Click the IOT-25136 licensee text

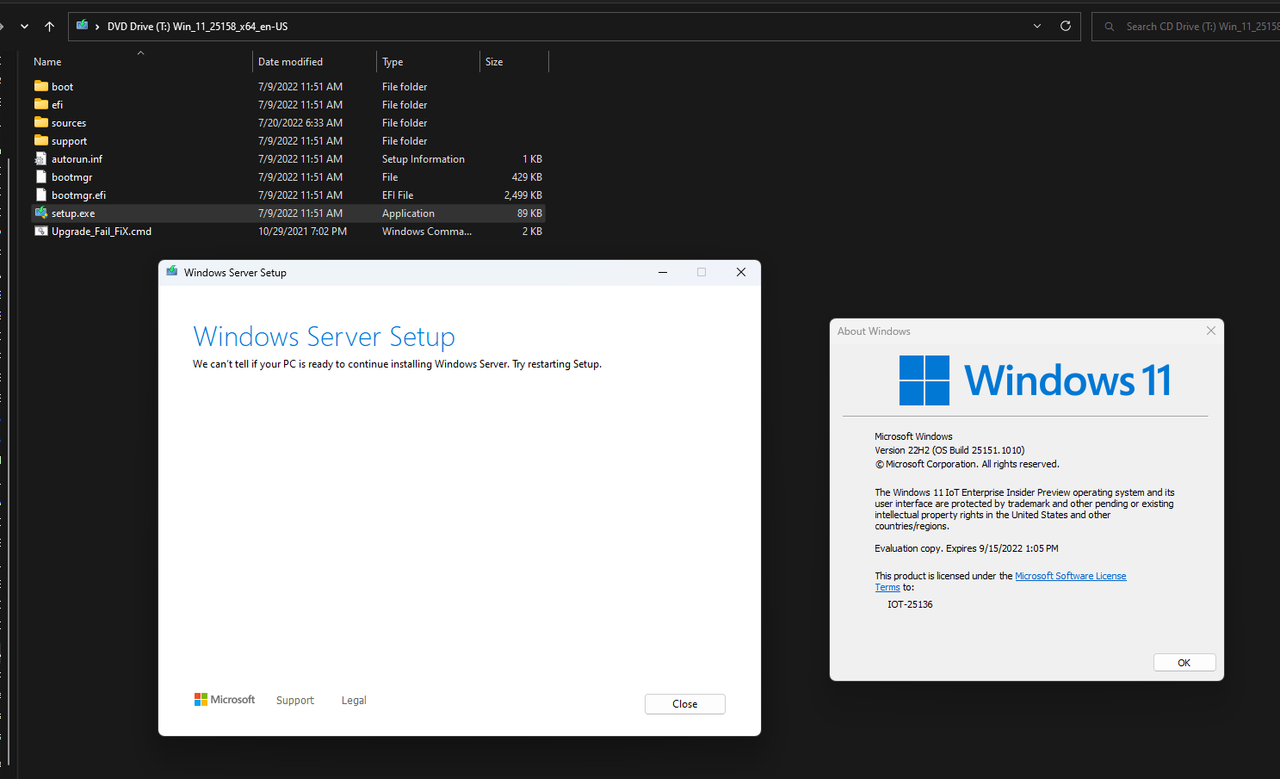[910, 605]
